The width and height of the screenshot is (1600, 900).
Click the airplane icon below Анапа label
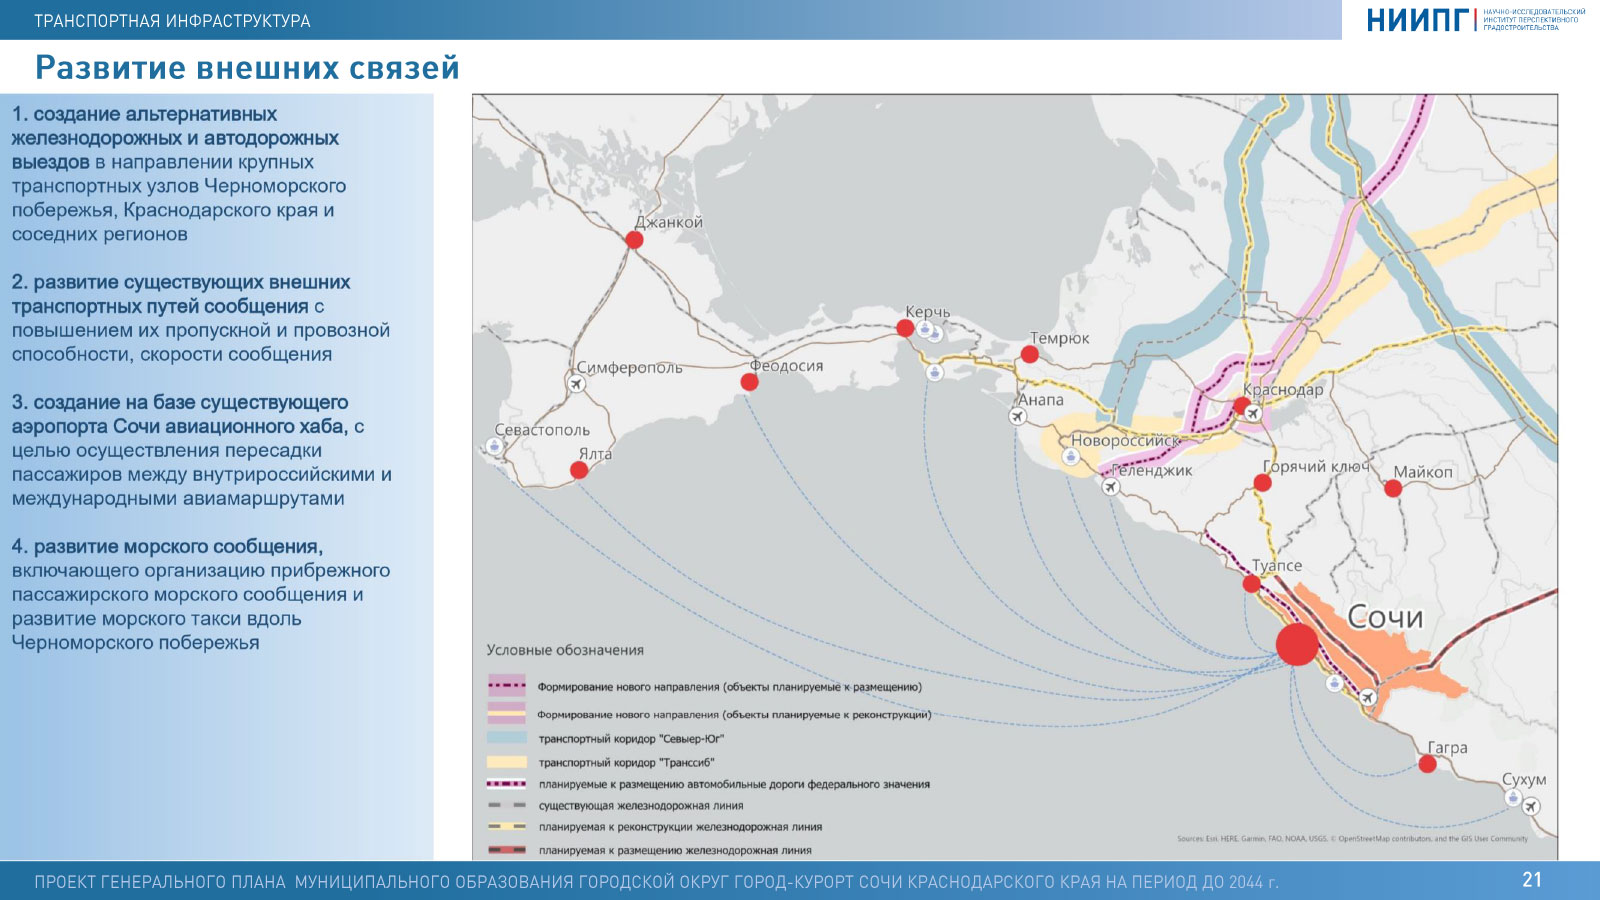[1018, 416]
